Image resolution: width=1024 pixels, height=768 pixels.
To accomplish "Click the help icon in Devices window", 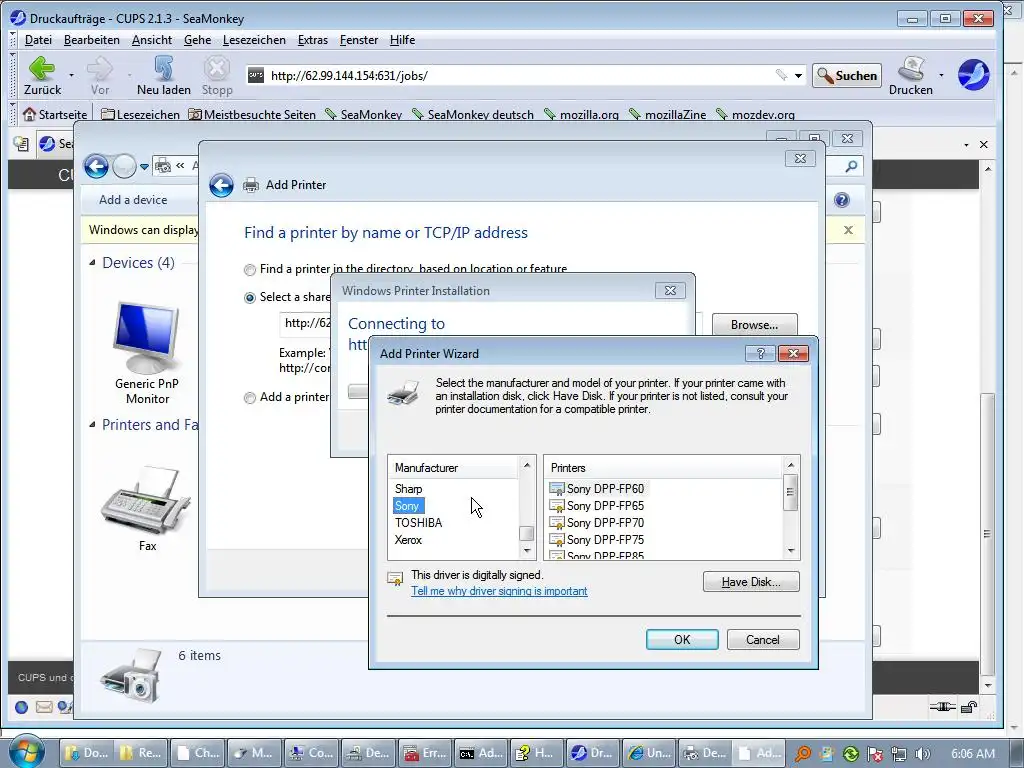I will (842, 200).
